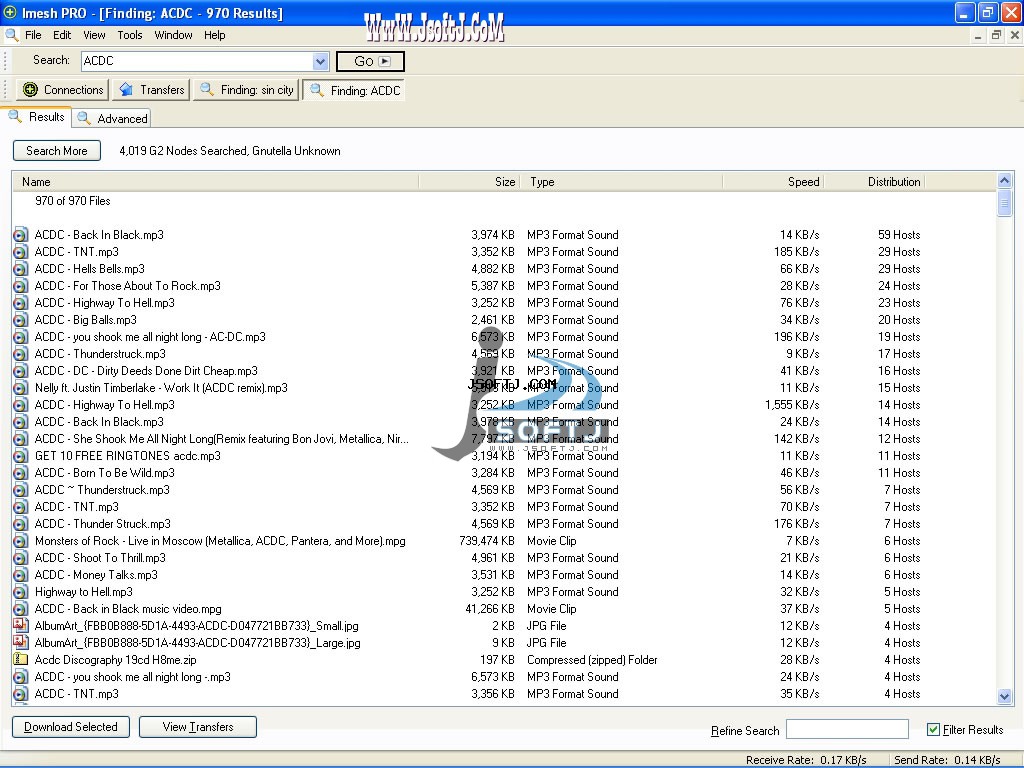Click the 'Compressed (zipped) Folder' type cell
Screen dimensions: 1024x768
pos(592,660)
